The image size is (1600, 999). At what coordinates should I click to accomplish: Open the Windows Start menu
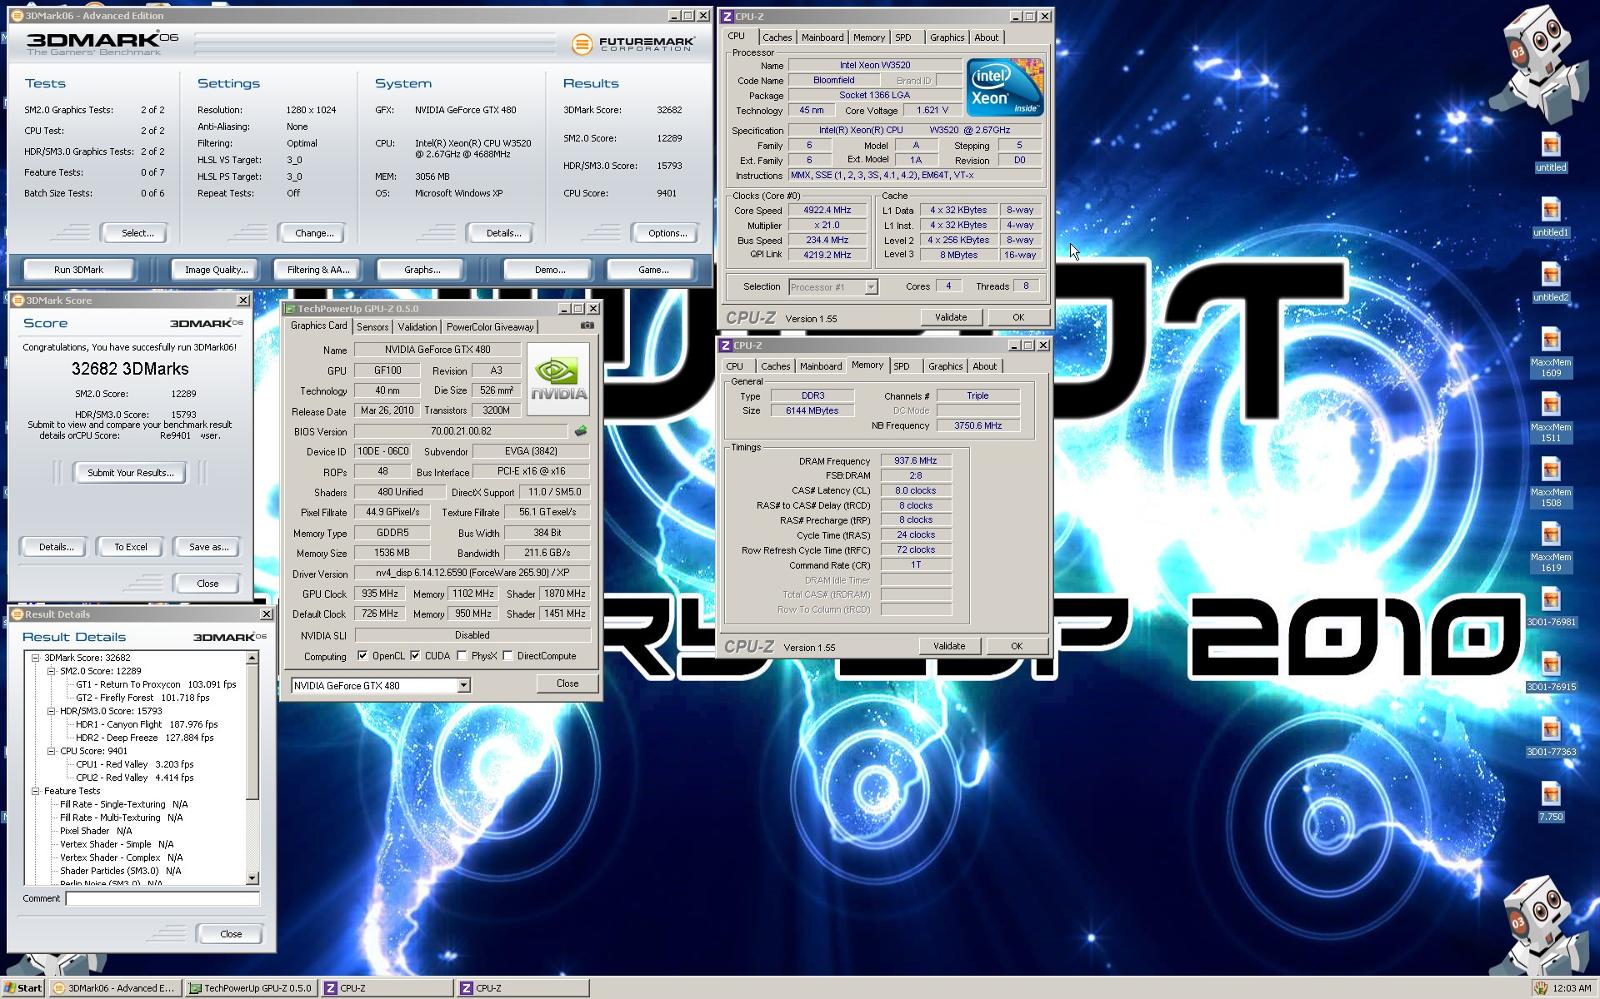pyautogui.click(x=23, y=988)
